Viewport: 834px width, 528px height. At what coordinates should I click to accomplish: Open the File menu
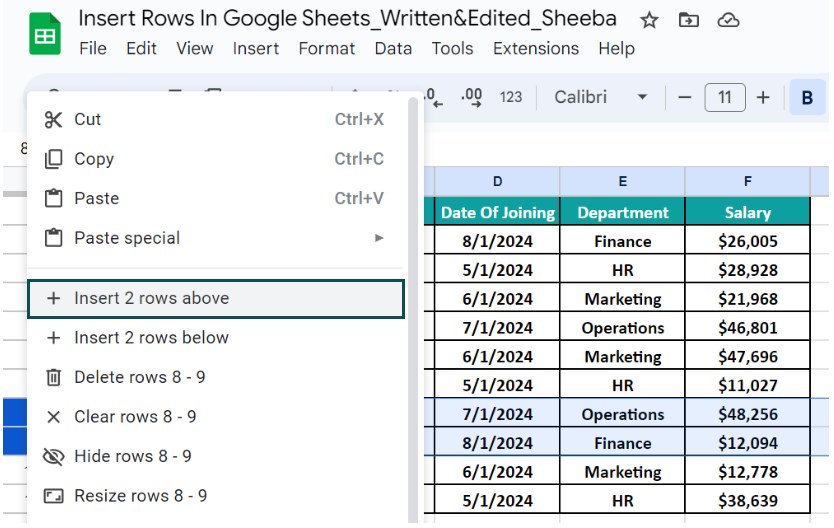93,48
